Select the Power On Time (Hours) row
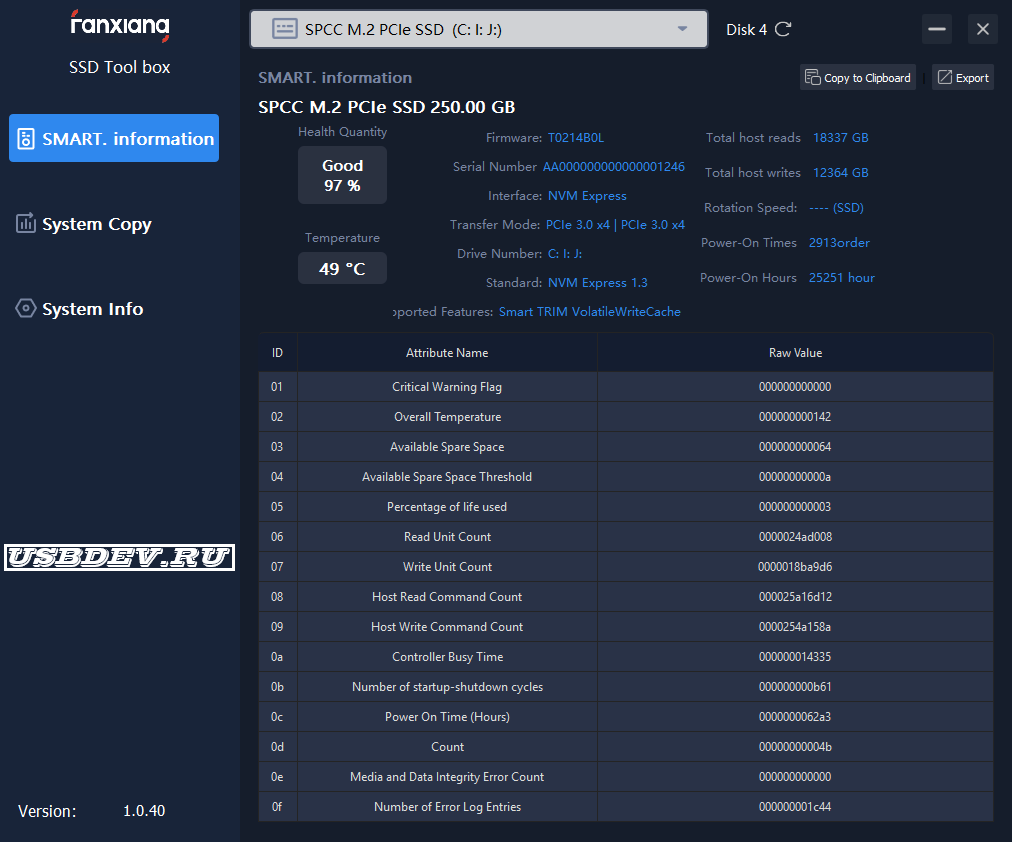 coord(625,717)
